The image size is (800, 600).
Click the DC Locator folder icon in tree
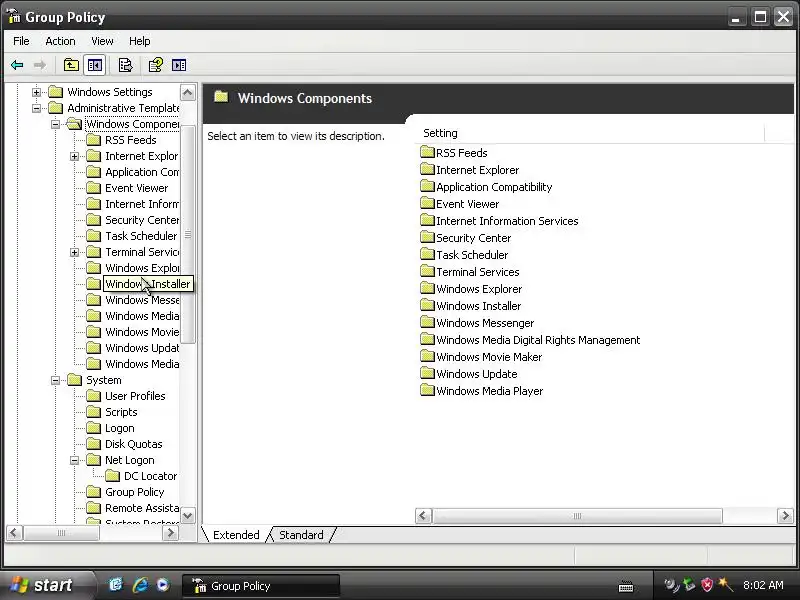112,476
